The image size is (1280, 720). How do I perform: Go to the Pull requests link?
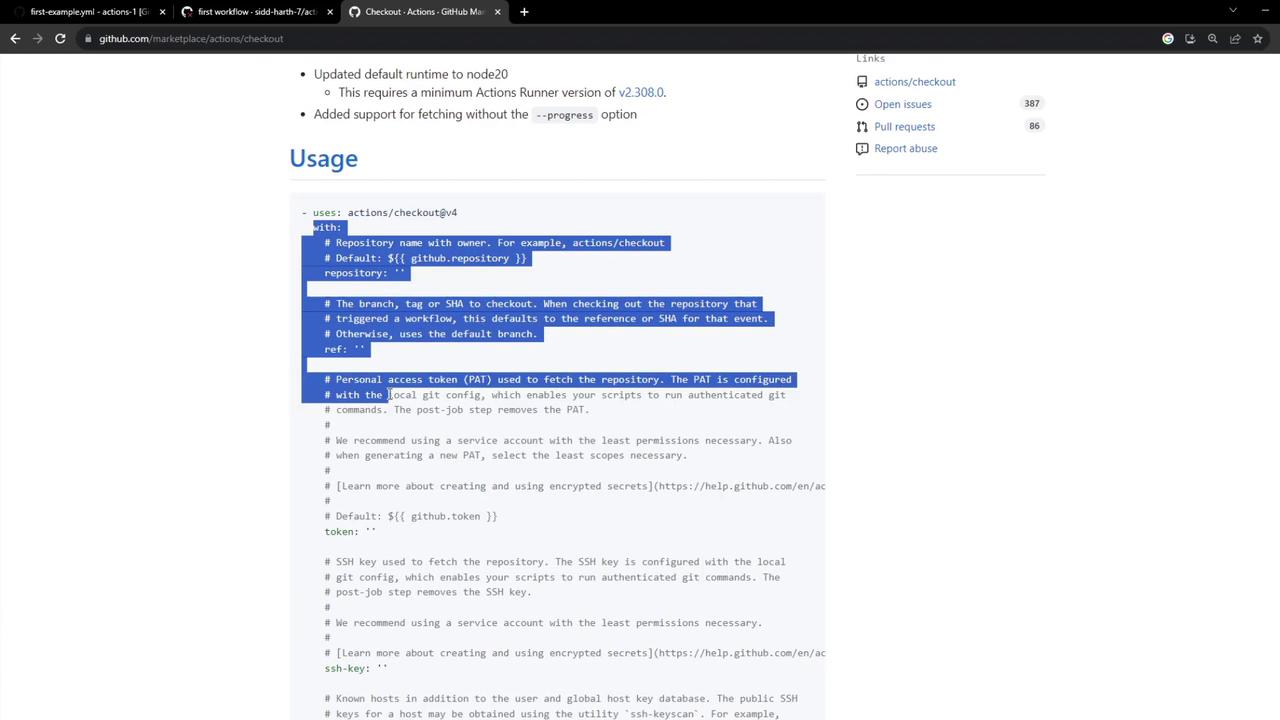click(905, 127)
